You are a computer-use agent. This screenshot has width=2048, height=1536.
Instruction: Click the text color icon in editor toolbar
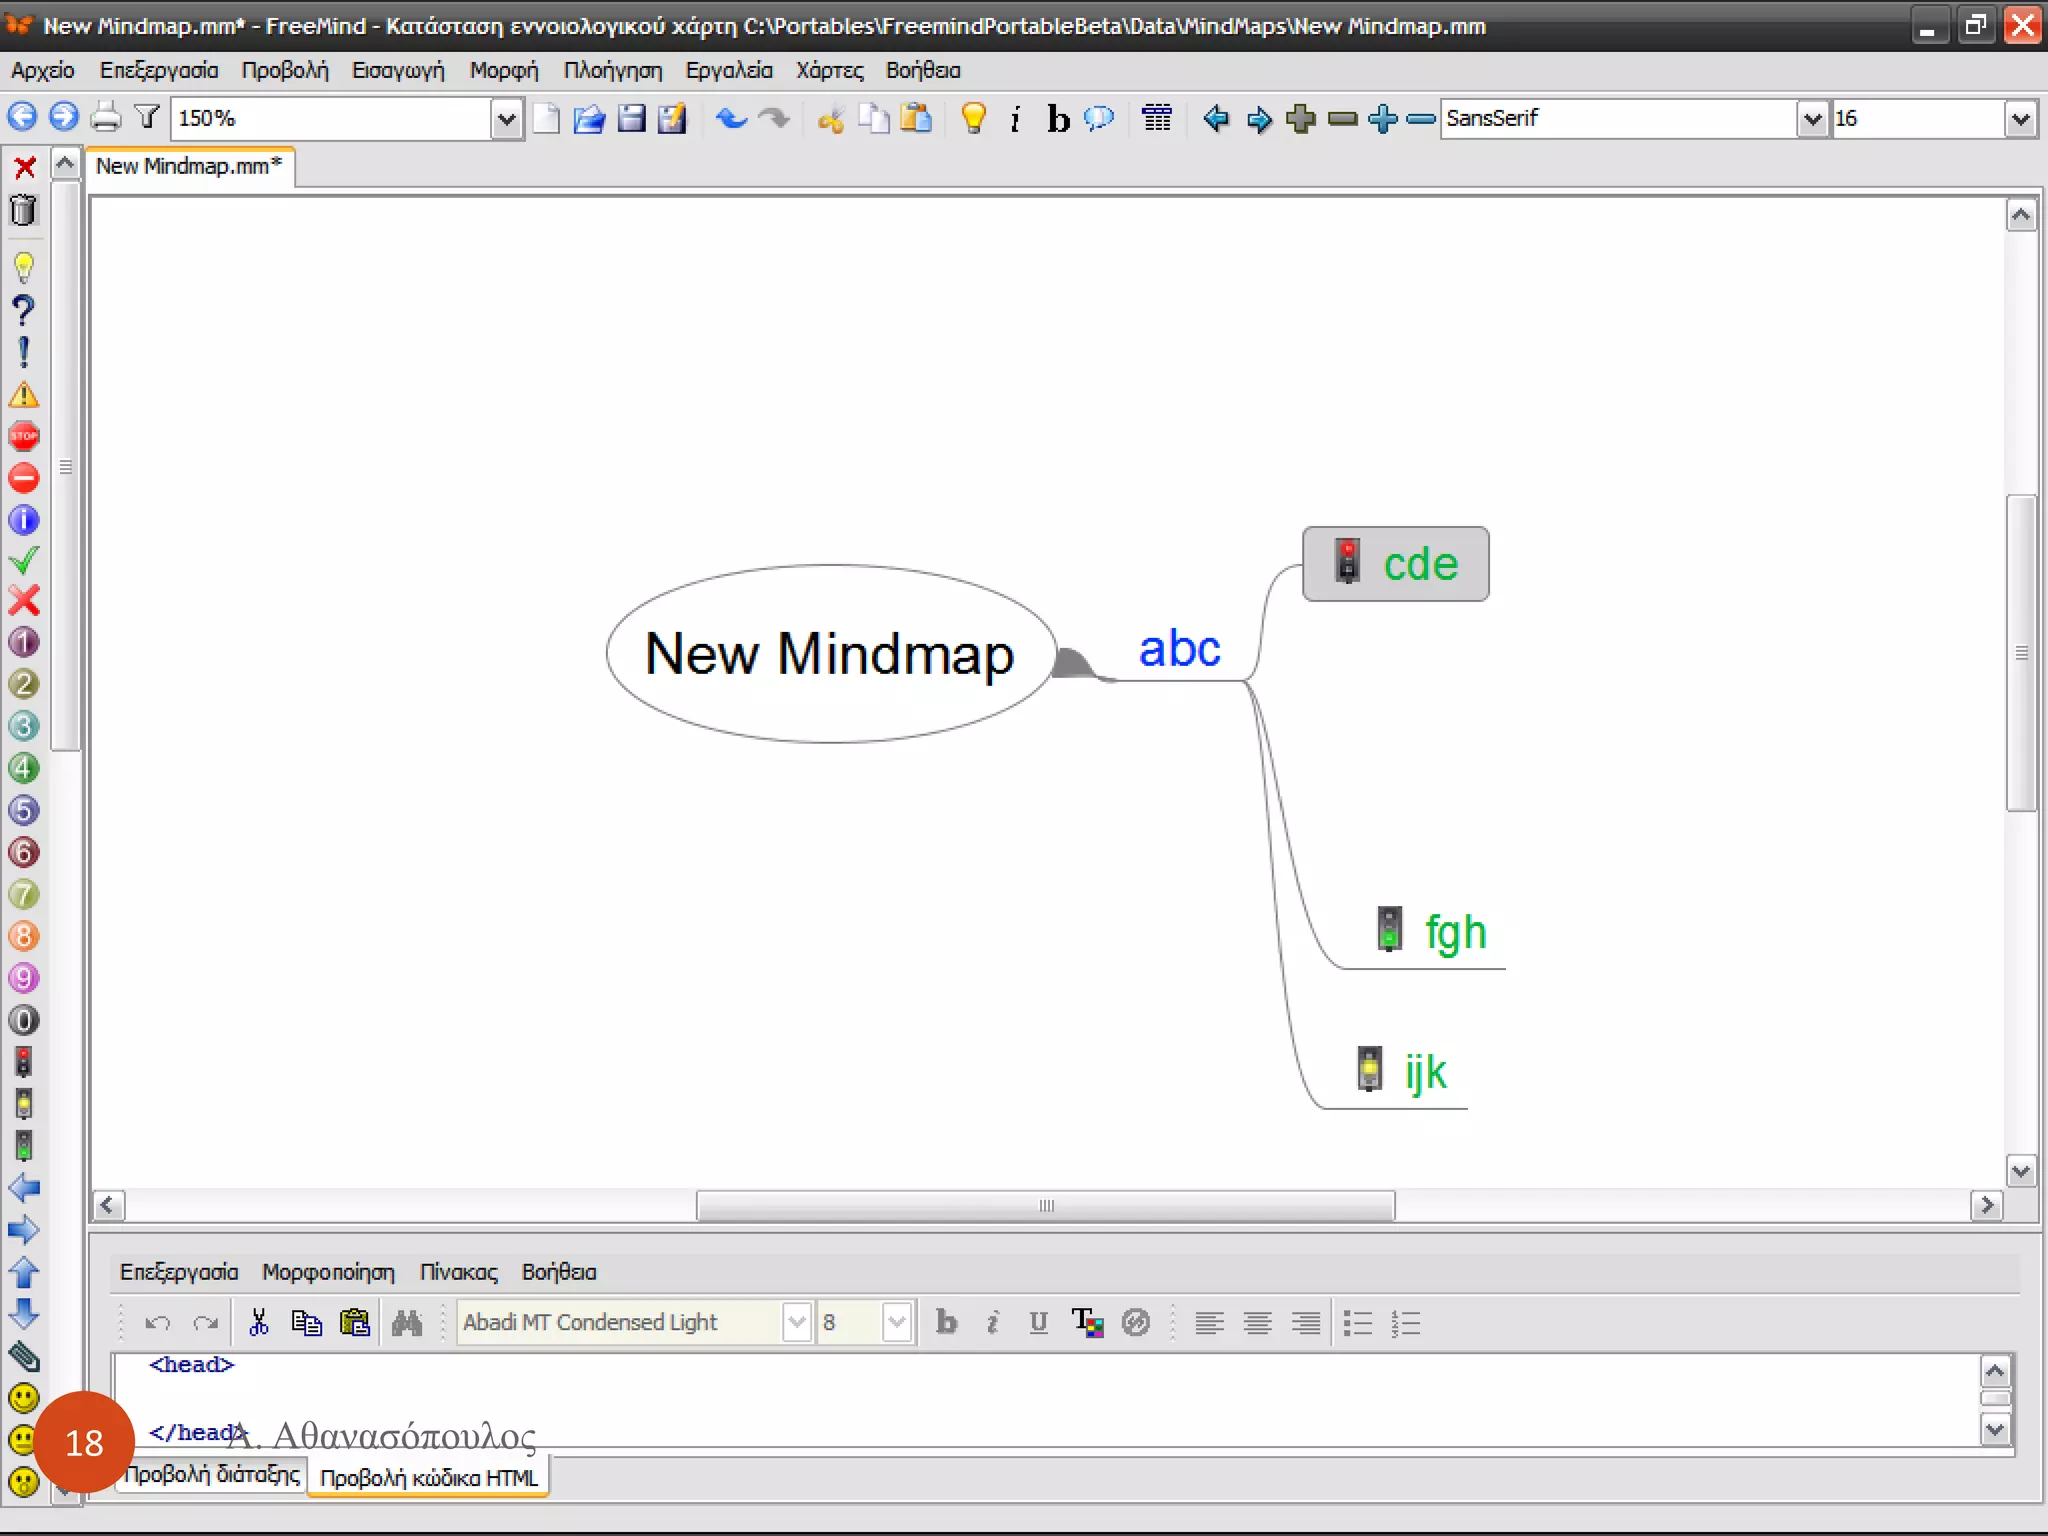(1087, 1323)
